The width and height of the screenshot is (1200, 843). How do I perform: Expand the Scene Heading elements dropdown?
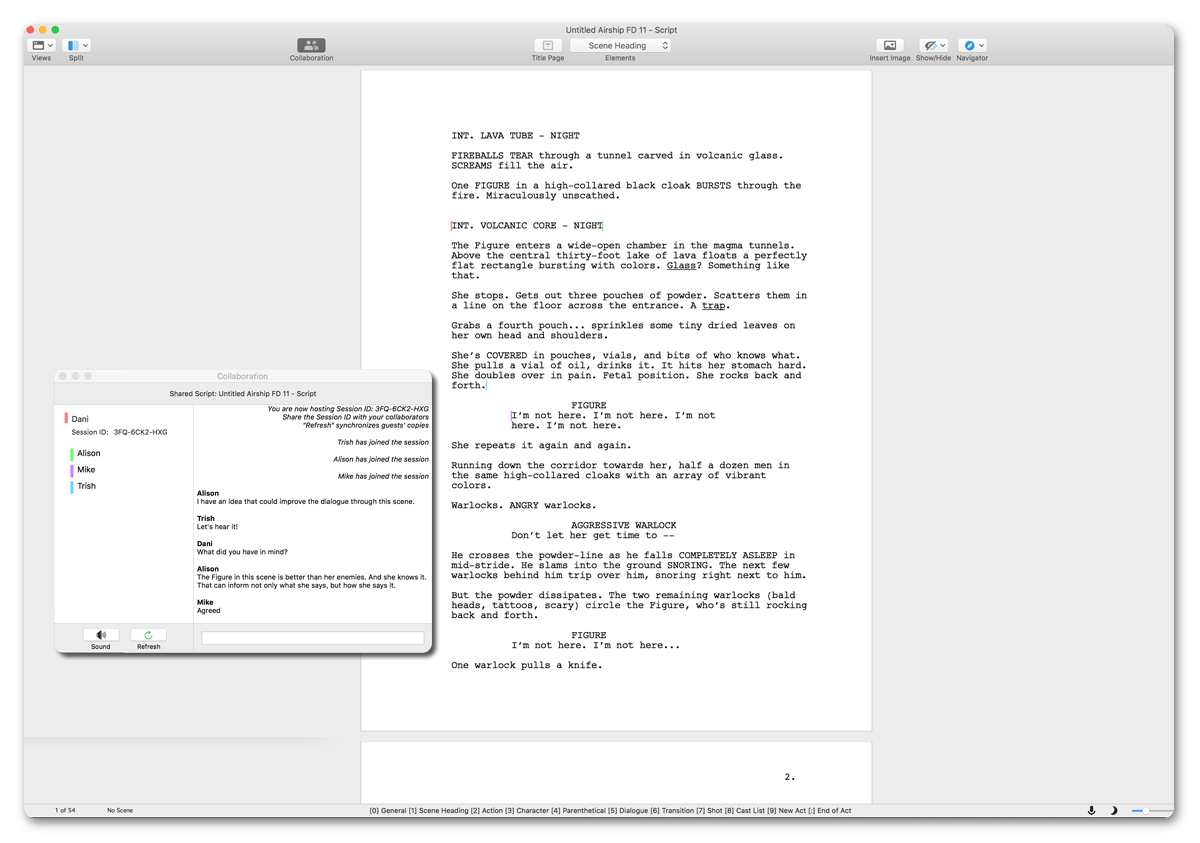point(620,45)
